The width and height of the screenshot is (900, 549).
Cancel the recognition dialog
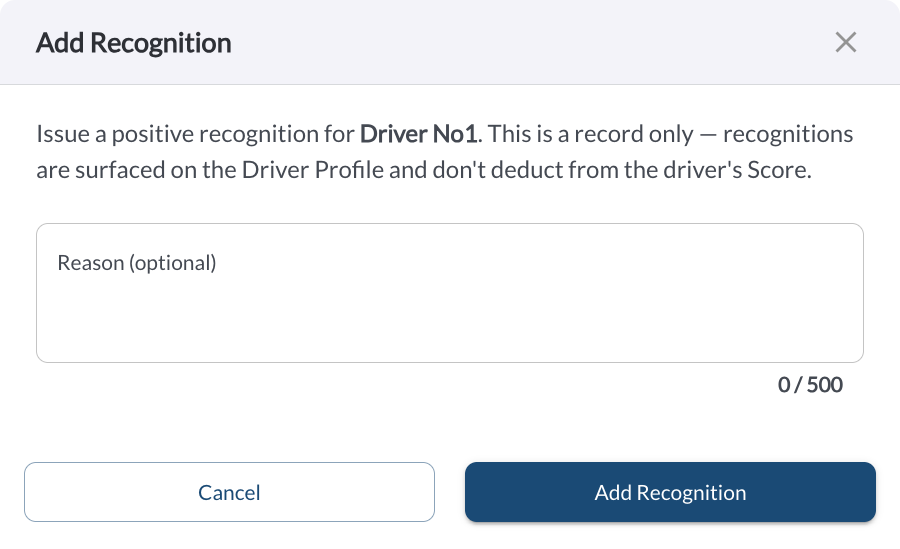click(229, 492)
